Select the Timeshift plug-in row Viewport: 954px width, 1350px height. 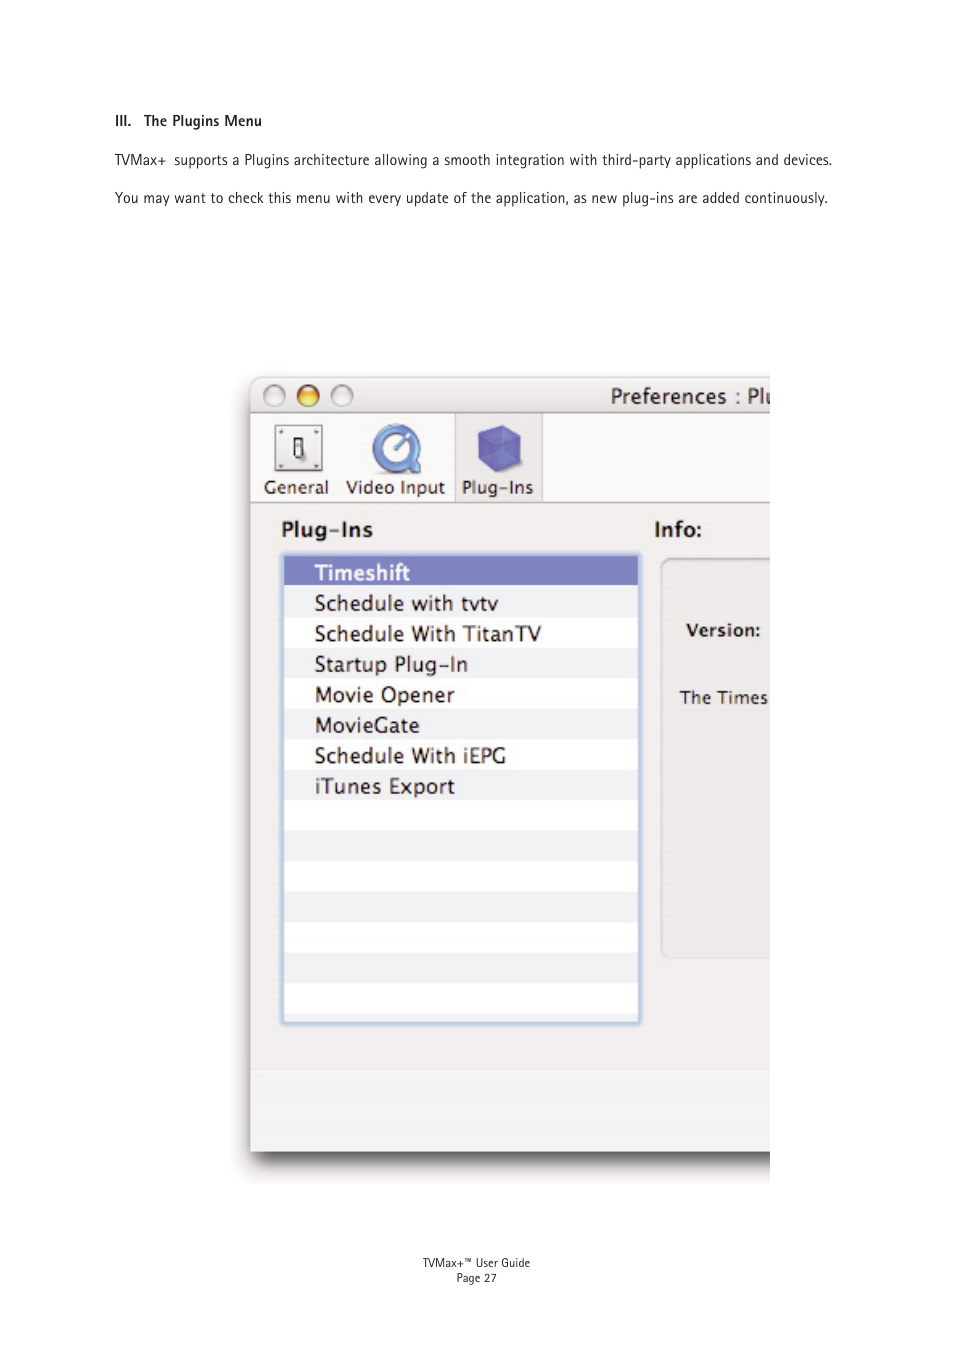[461, 571]
